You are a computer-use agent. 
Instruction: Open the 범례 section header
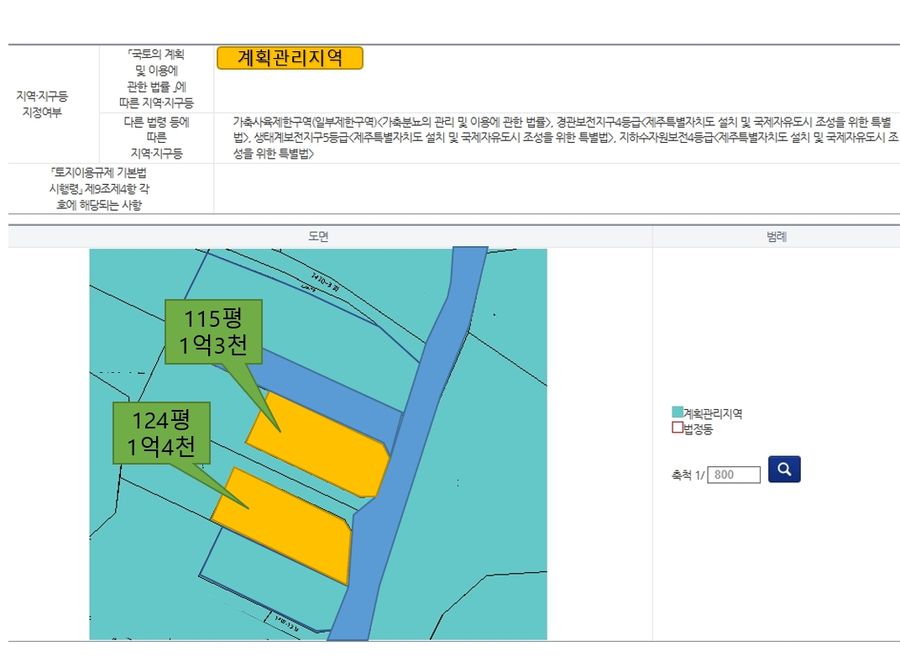pos(775,237)
